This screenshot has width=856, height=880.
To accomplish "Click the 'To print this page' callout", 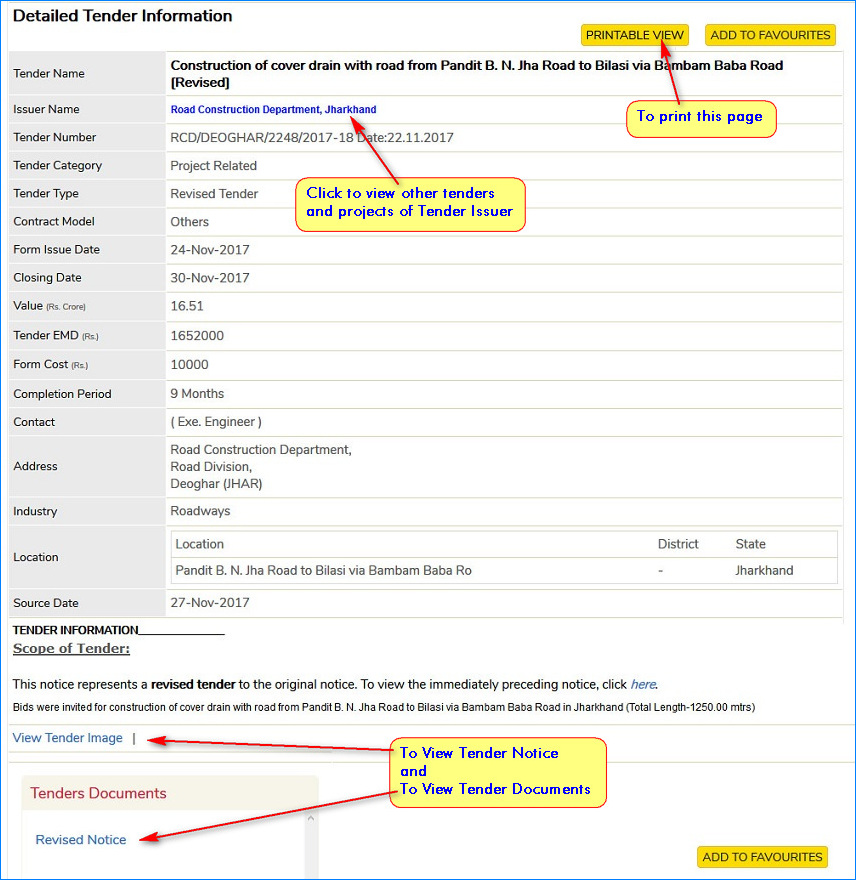I will [x=700, y=117].
